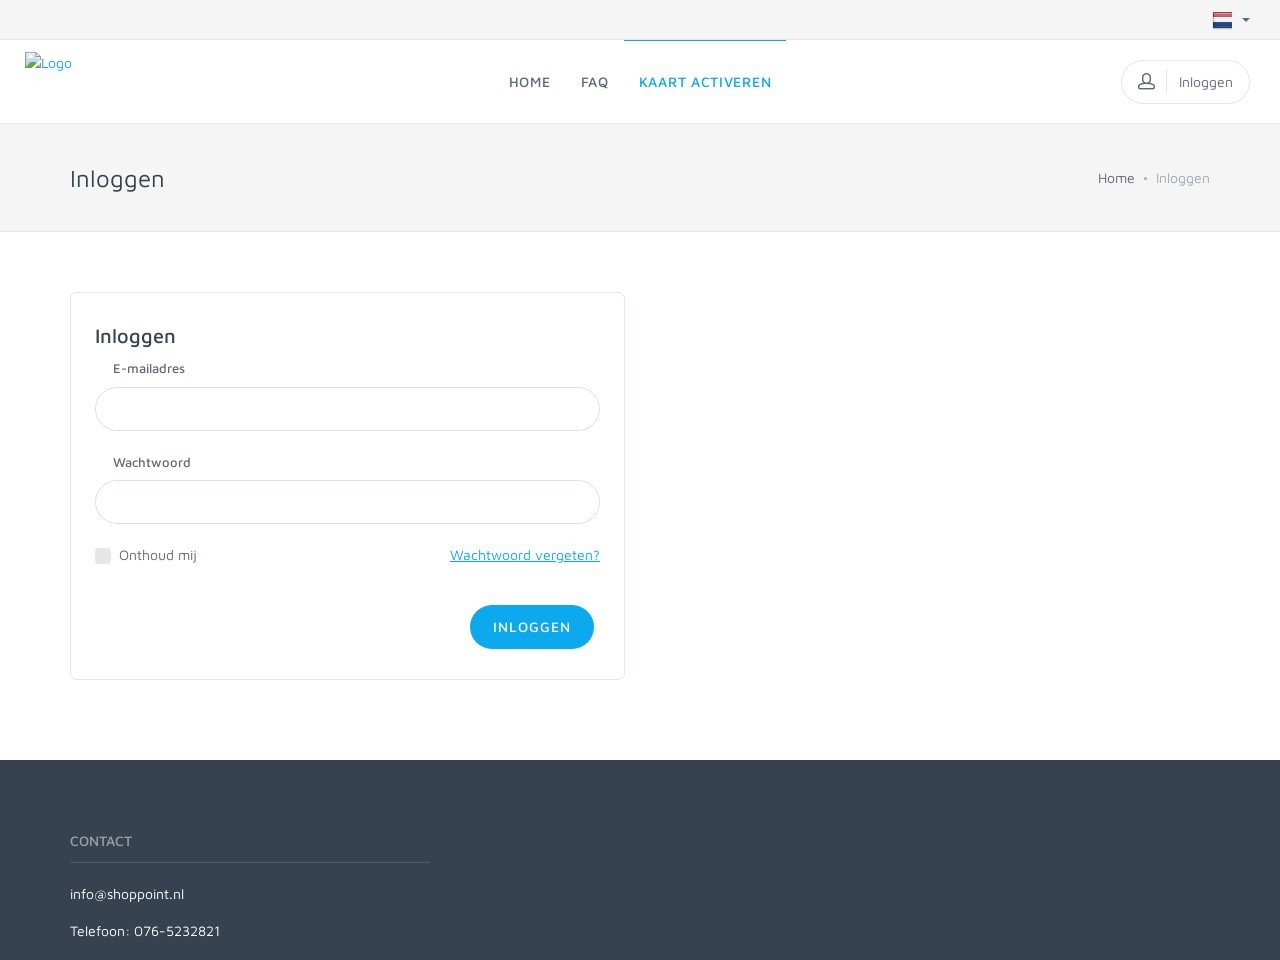Click the Inloggen label in top-right header
Screen dimensions: 1280x960
coord(1205,82)
